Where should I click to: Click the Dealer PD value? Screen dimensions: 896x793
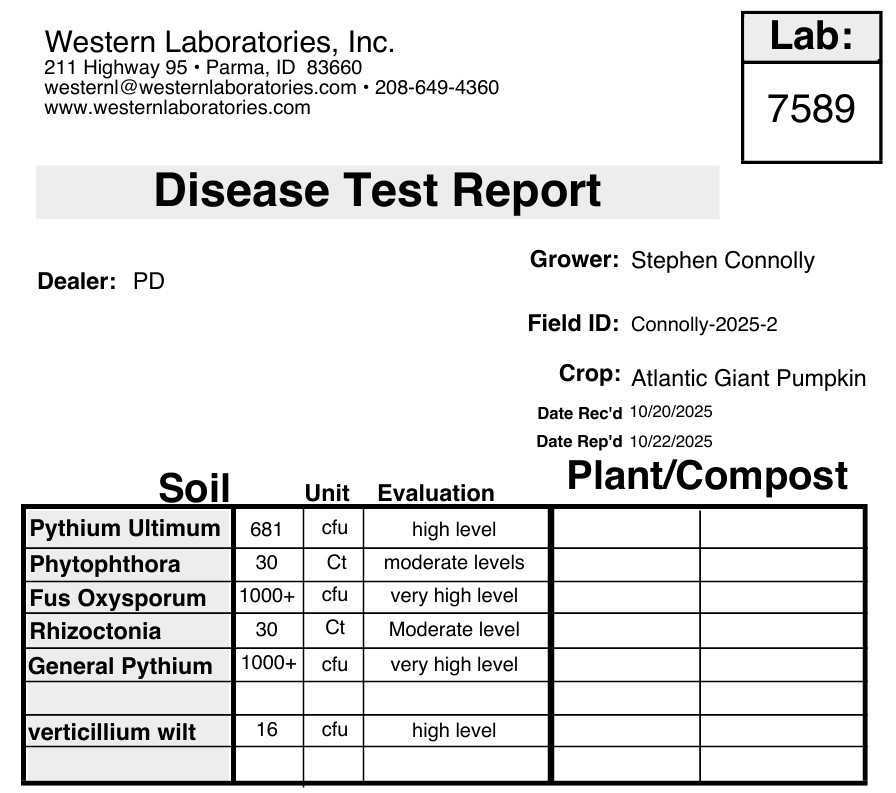[149, 282]
